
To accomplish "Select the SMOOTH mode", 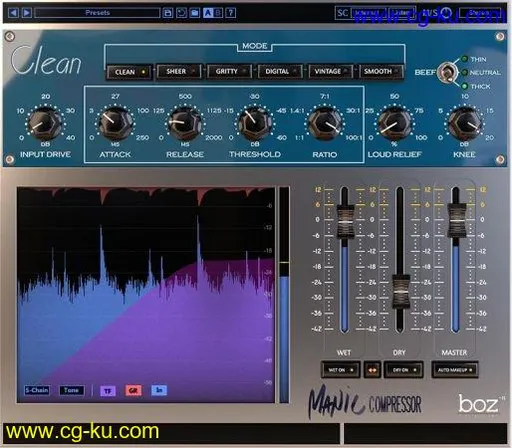I will pyautogui.click(x=381, y=71).
